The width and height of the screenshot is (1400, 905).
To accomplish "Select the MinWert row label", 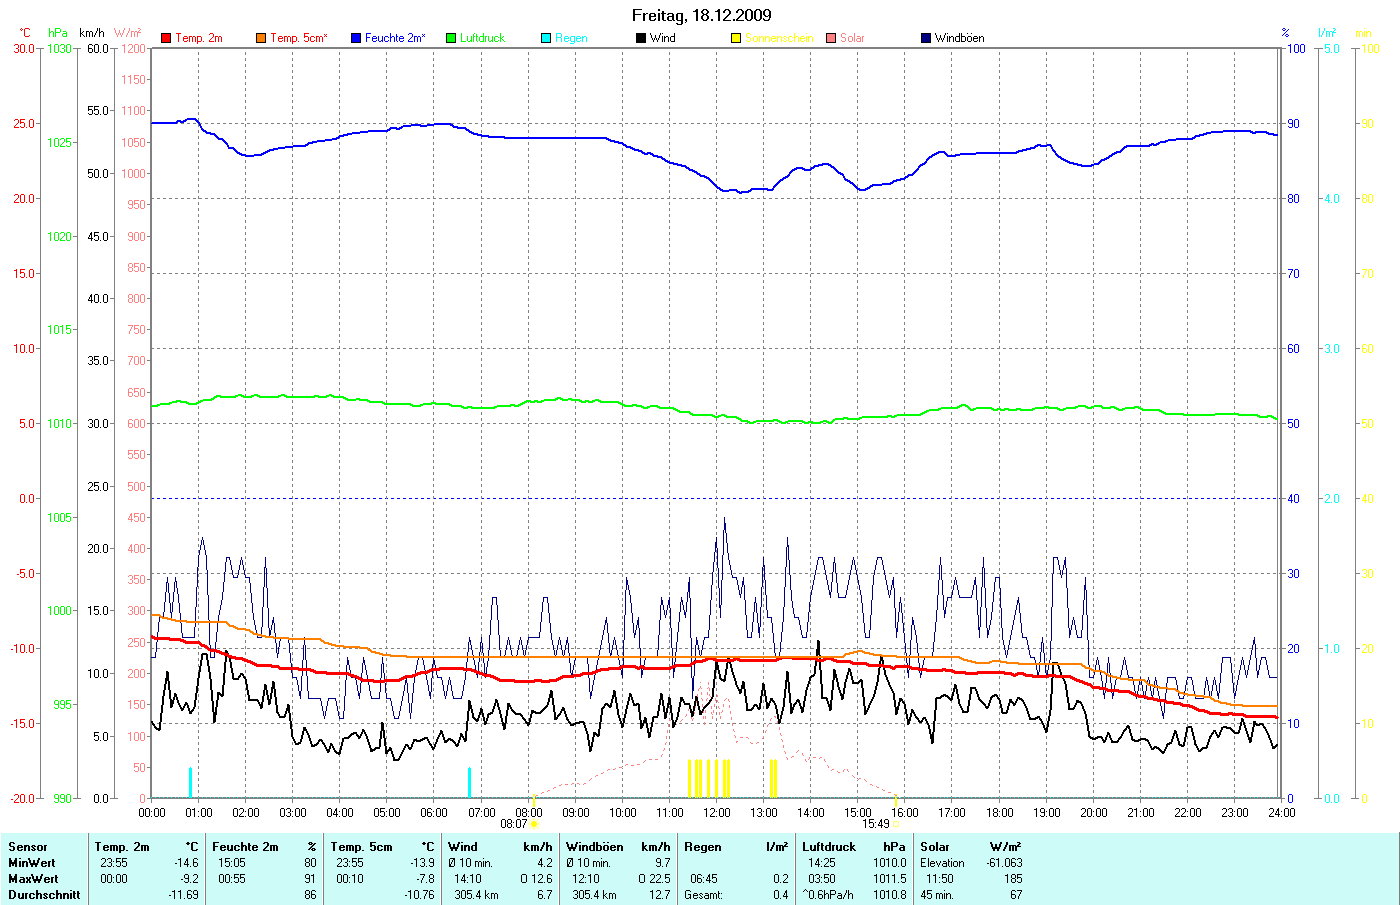I will (32, 863).
